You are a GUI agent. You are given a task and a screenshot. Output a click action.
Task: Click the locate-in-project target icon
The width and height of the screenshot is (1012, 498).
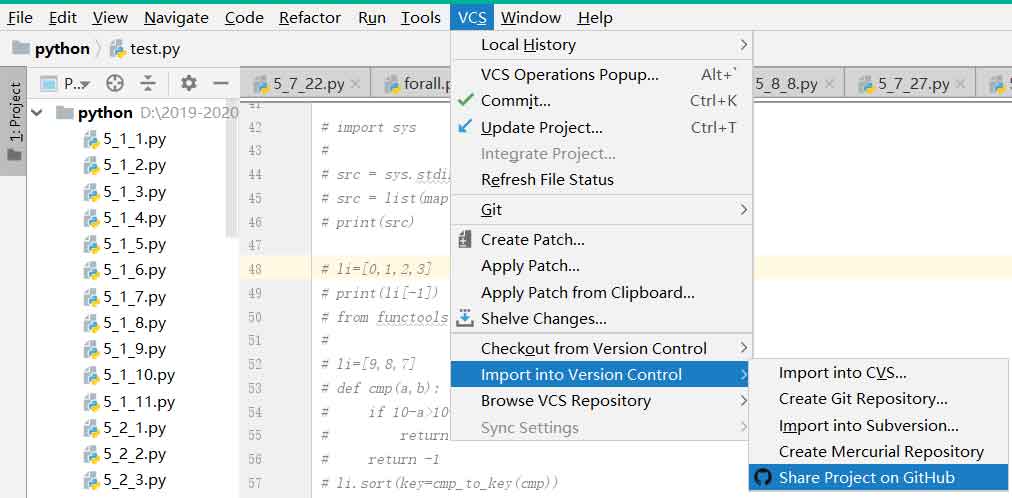[x=114, y=83]
